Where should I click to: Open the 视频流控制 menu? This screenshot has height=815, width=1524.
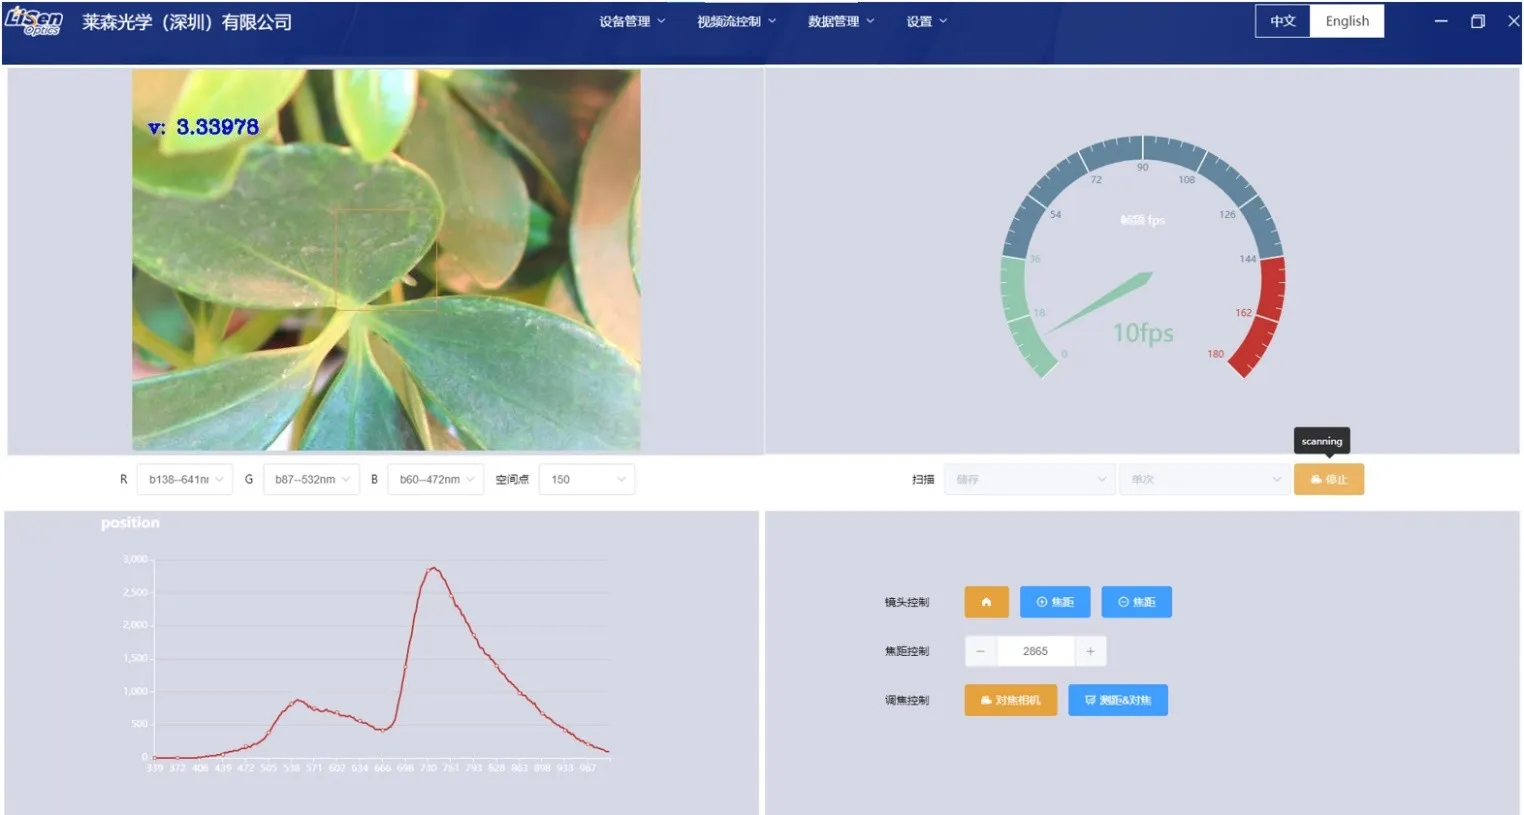pyautogui.click(x=735, y=21)
